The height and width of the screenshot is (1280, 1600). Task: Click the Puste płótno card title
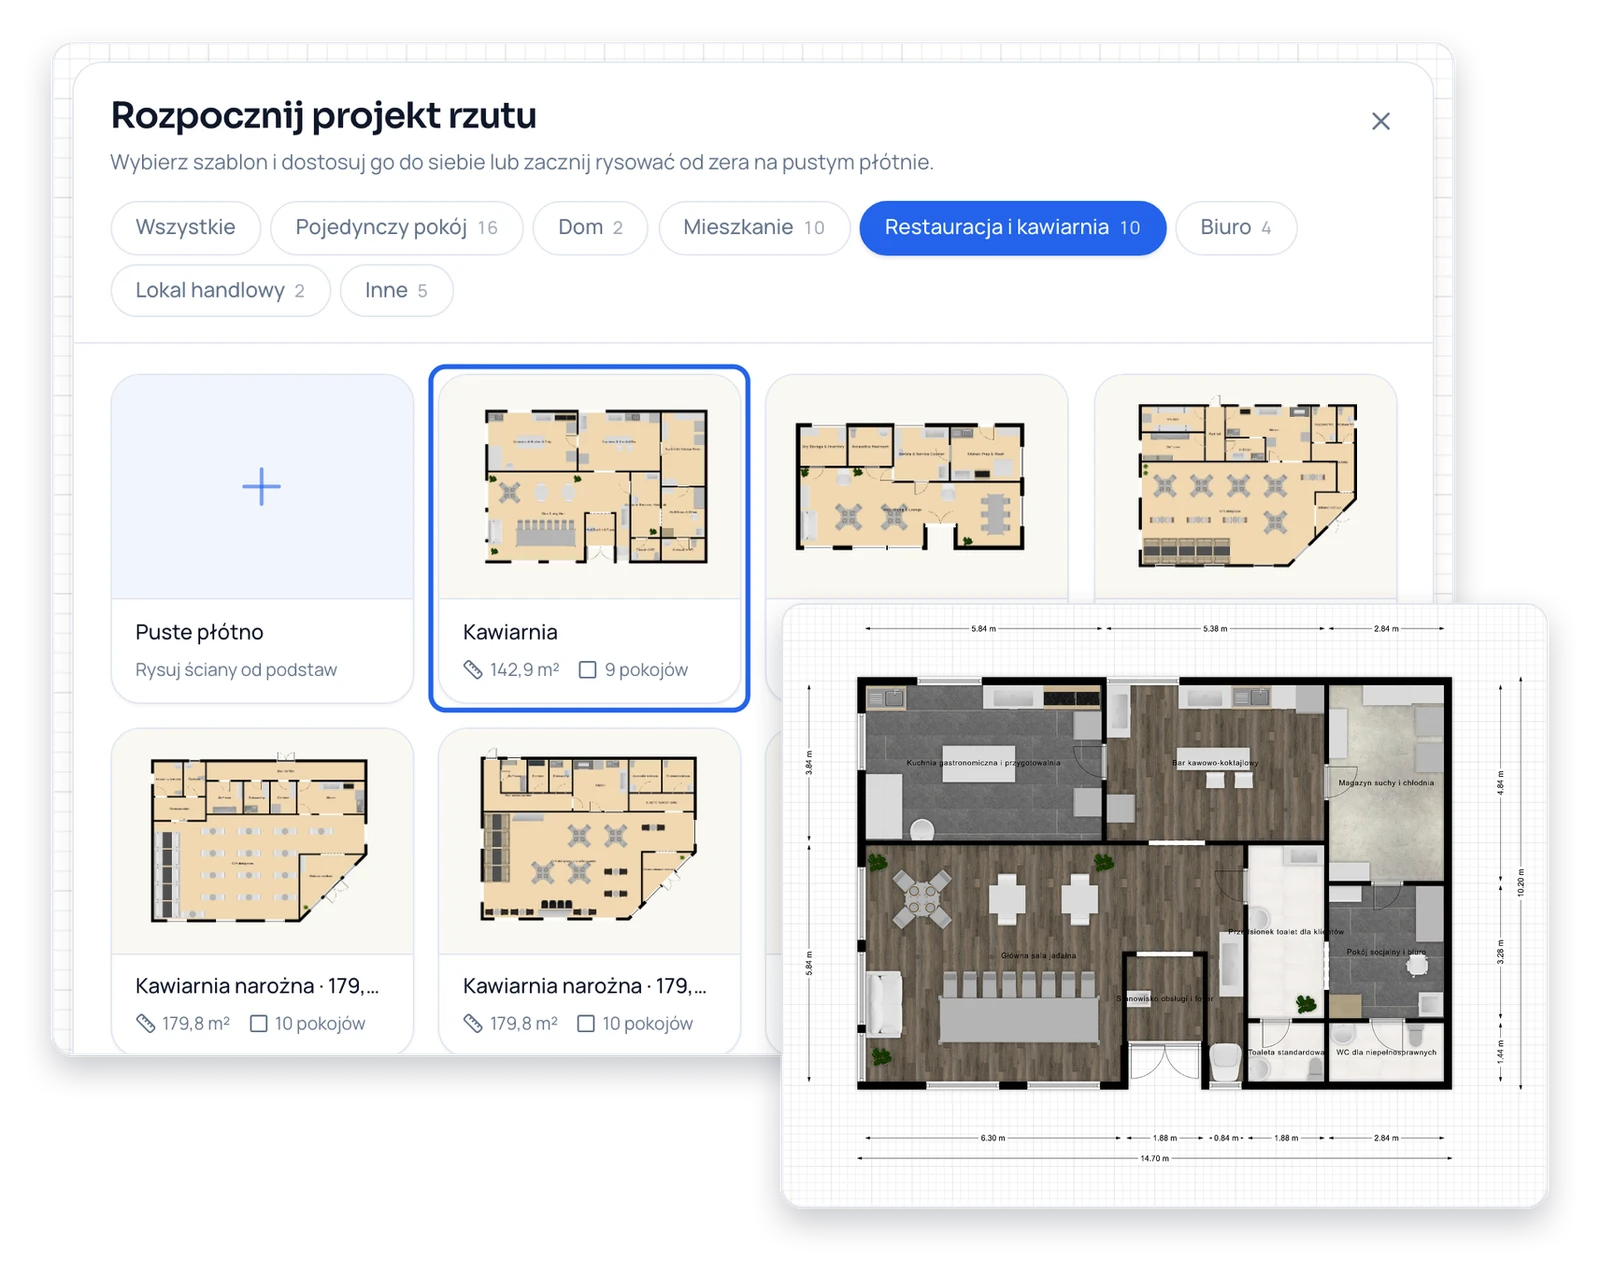tap(199, 632)
